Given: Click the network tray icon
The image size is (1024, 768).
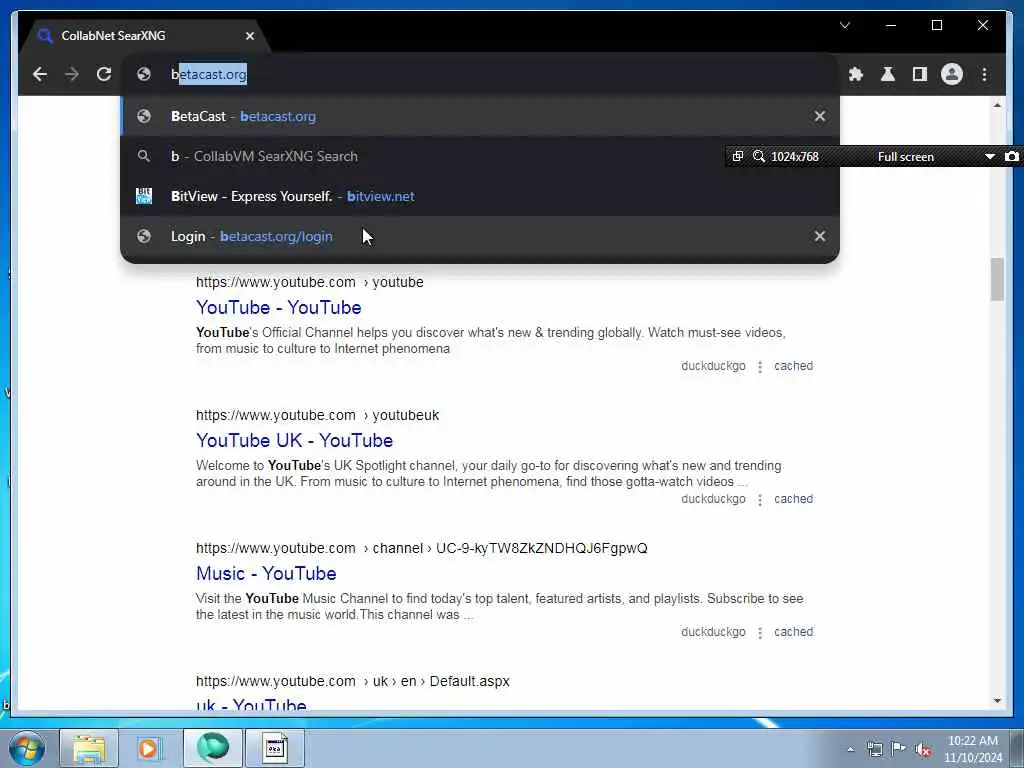Looking at the screenshot, I should (x=874, y=749).
